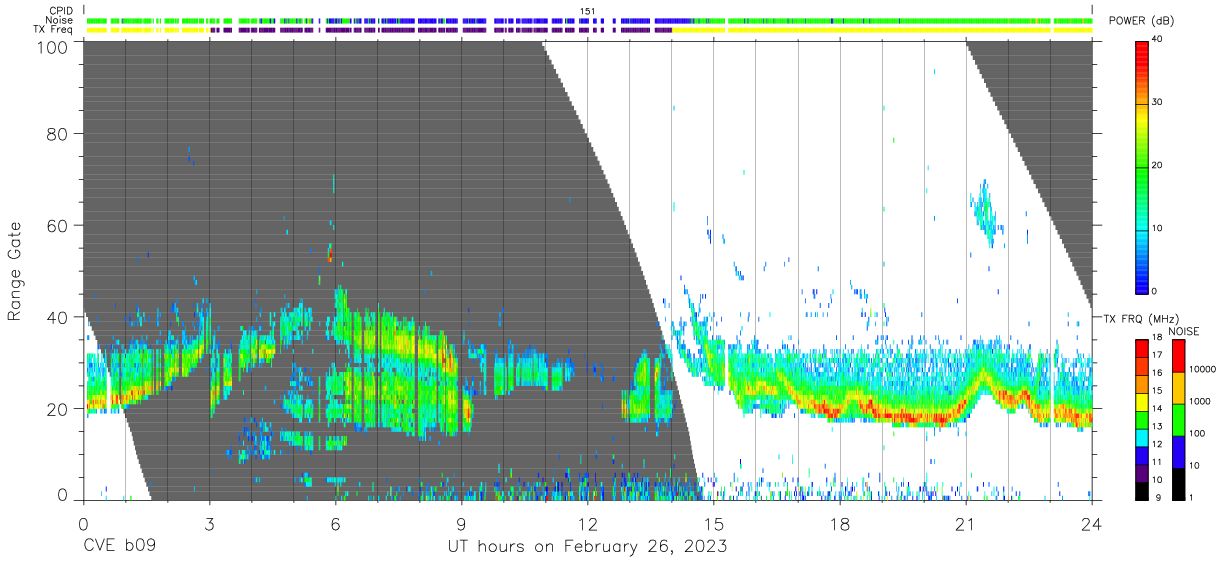This screenshot has height=567, width=1228.
Task: Click the UT hours on February 26, 2023 label
Action: coord(587,547)
